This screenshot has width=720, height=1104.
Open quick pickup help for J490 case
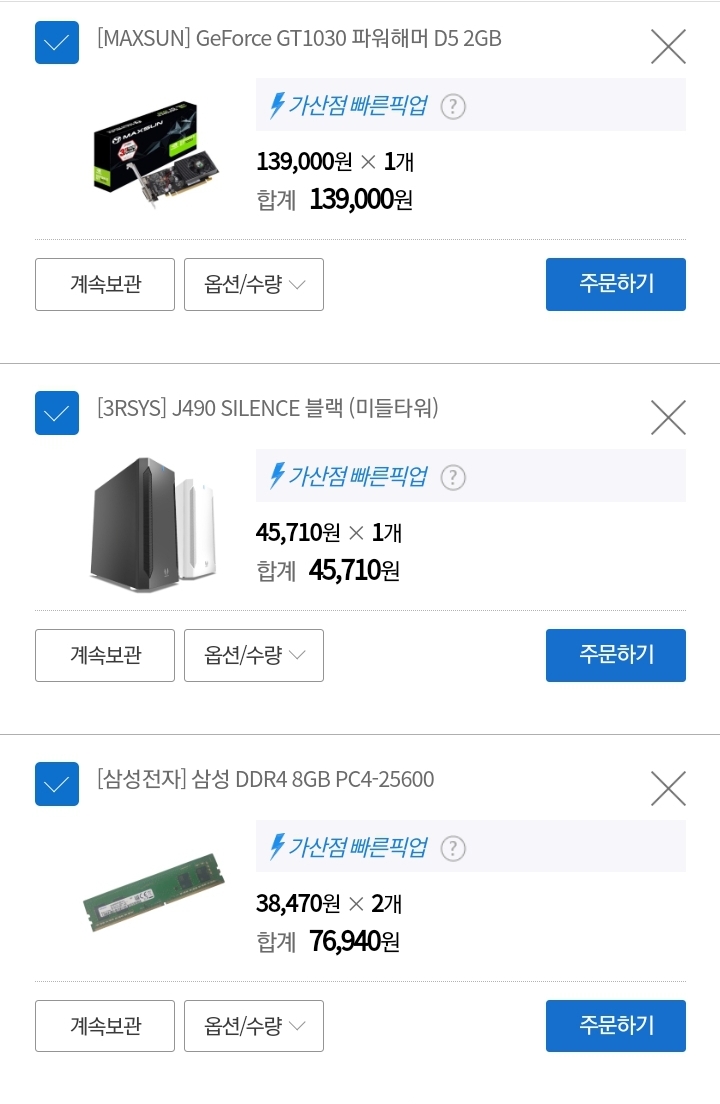(x=453, y=477)
